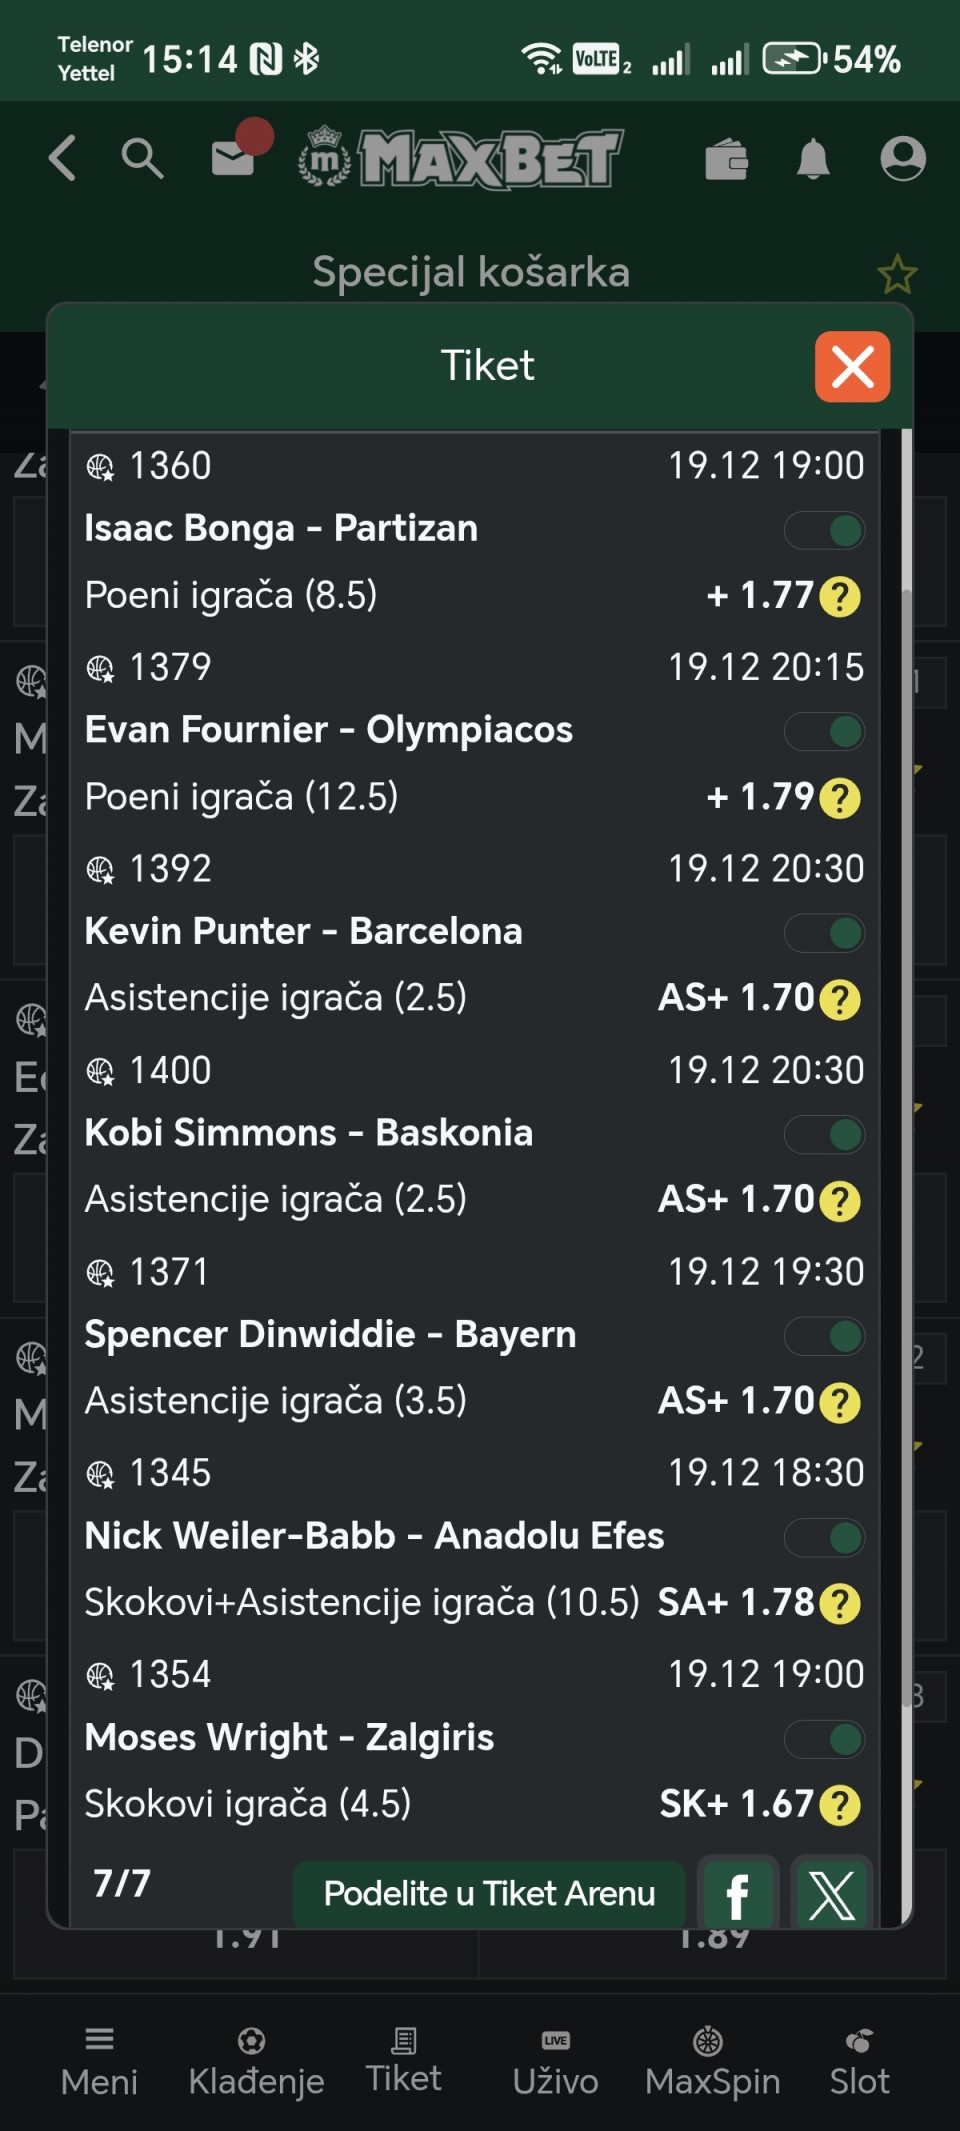Show odds info for Isaac Bonga bet

pos(840,597)
